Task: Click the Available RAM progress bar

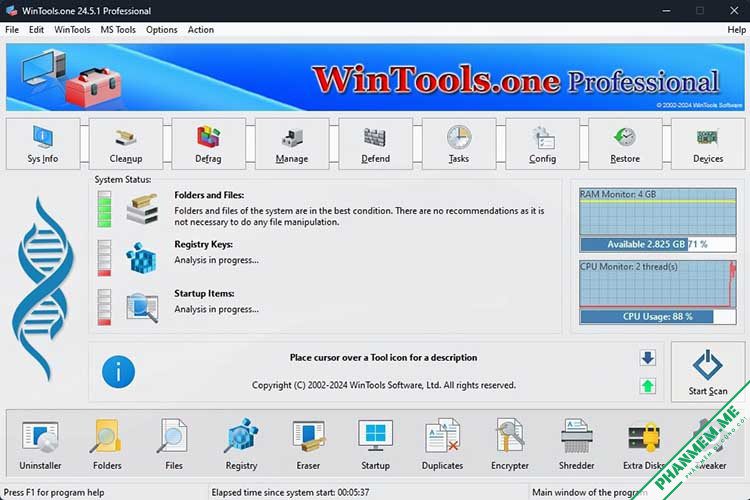Action: (x=658, y=244)
